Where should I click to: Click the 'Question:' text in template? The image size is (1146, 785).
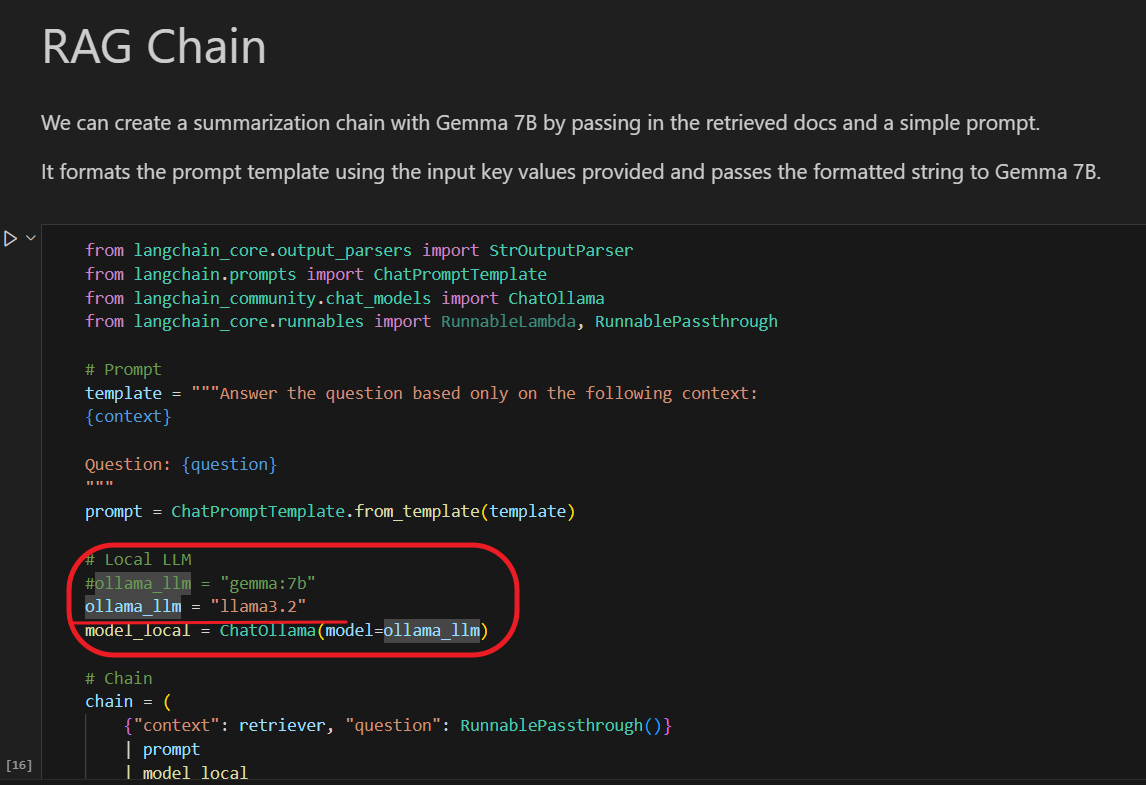pyautogui.click(x=127, y=464)
